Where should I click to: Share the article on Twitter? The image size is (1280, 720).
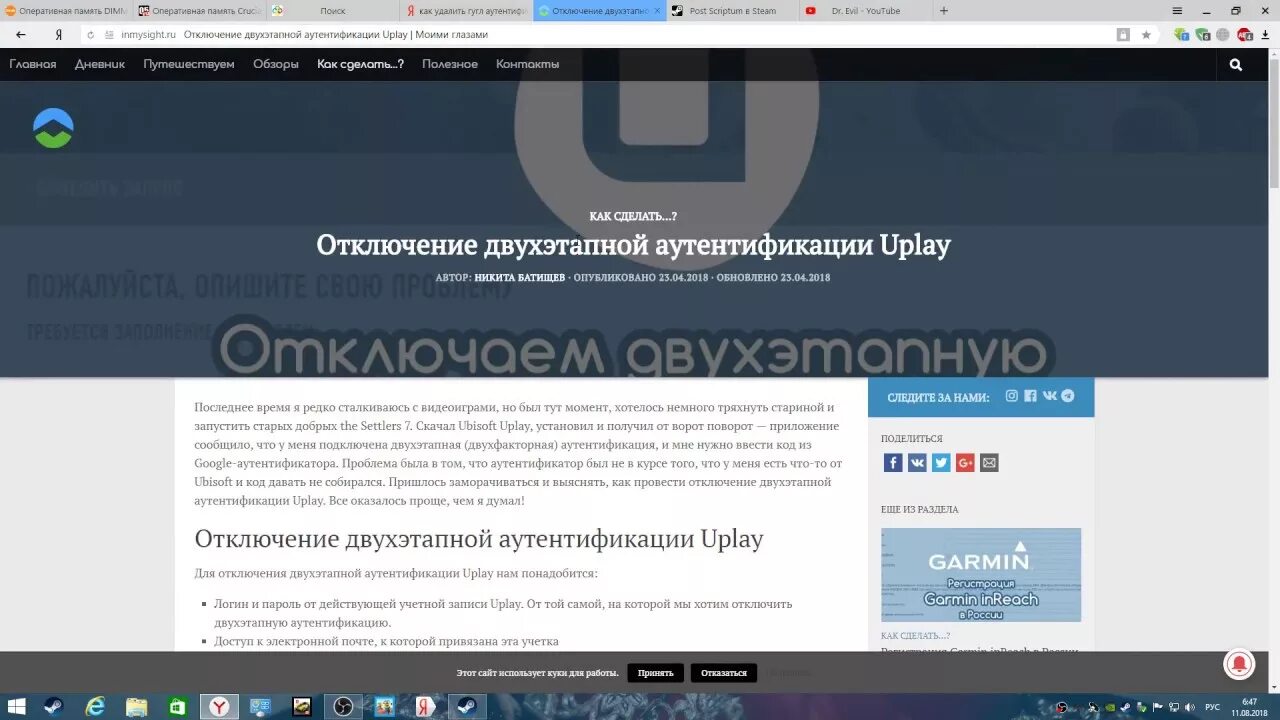[x=941, y=462]
